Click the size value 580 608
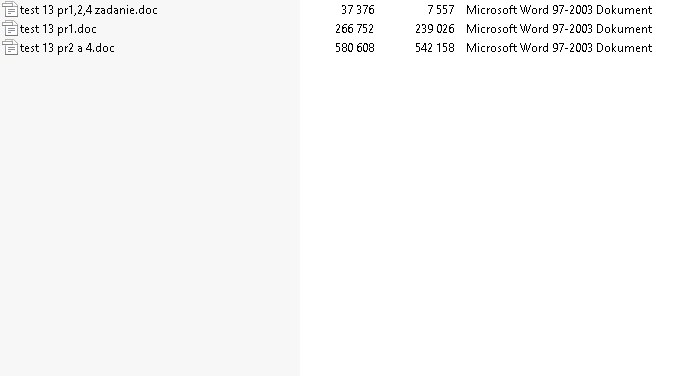680x376 pixels. pyautogui.click(x=354, y=48)
